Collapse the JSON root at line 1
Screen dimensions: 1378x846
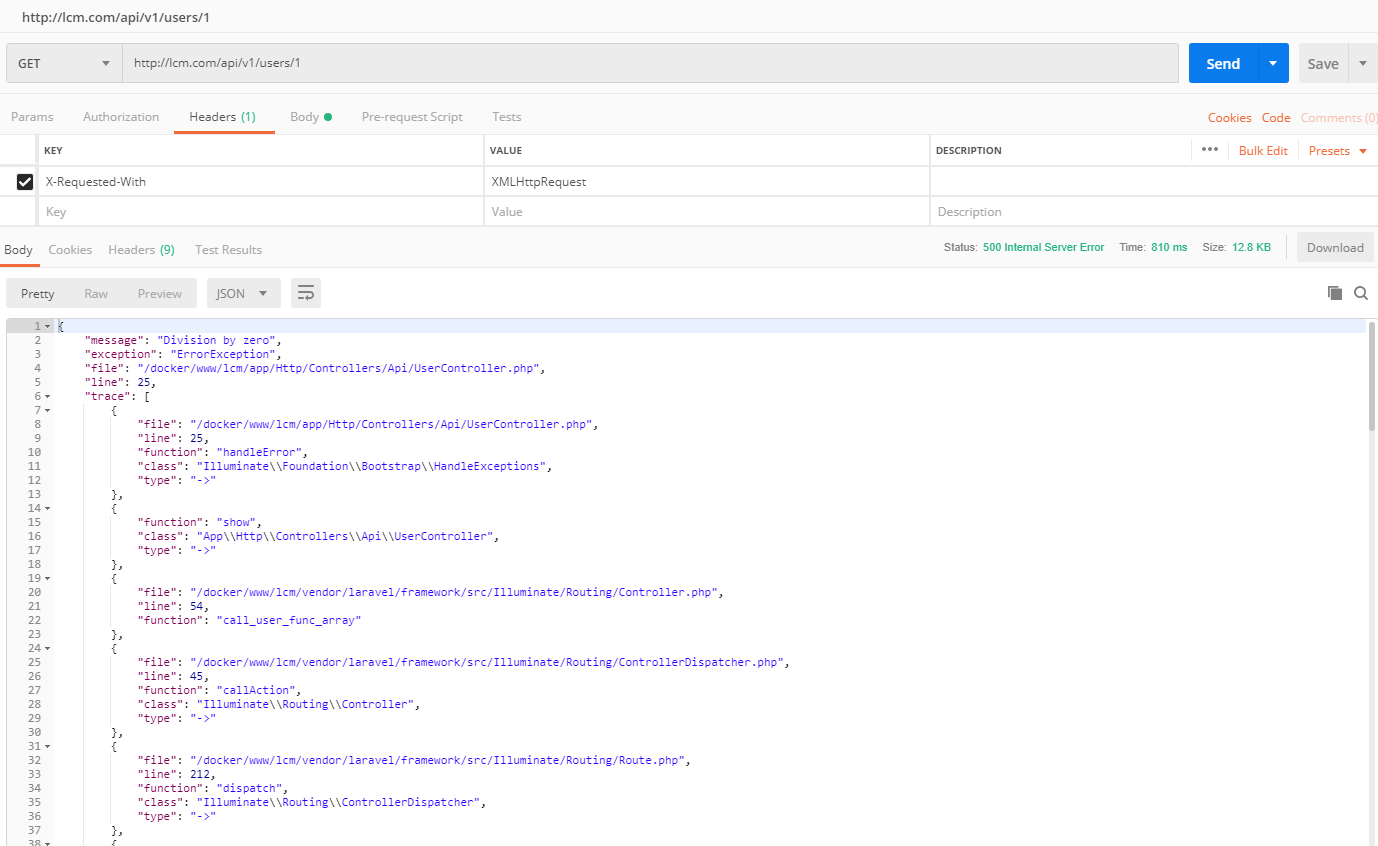pos(47,326)
